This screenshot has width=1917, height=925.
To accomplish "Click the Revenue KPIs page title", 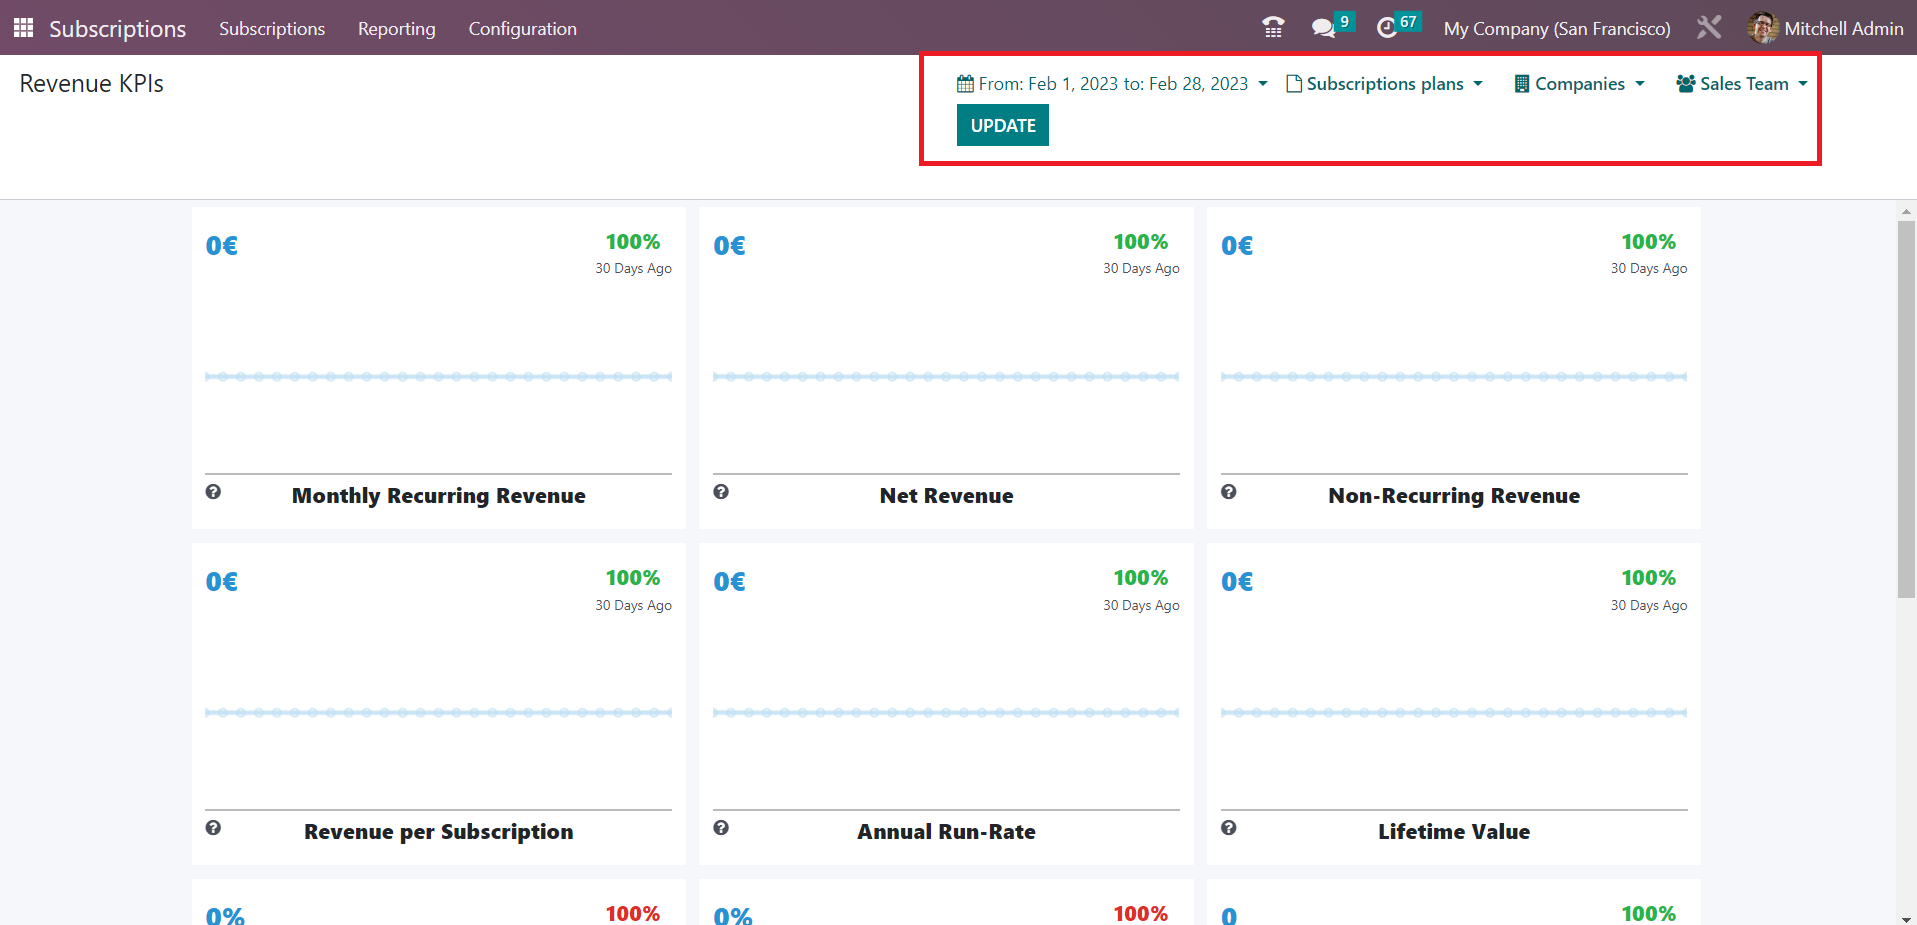I will click(x=92, y=84).
